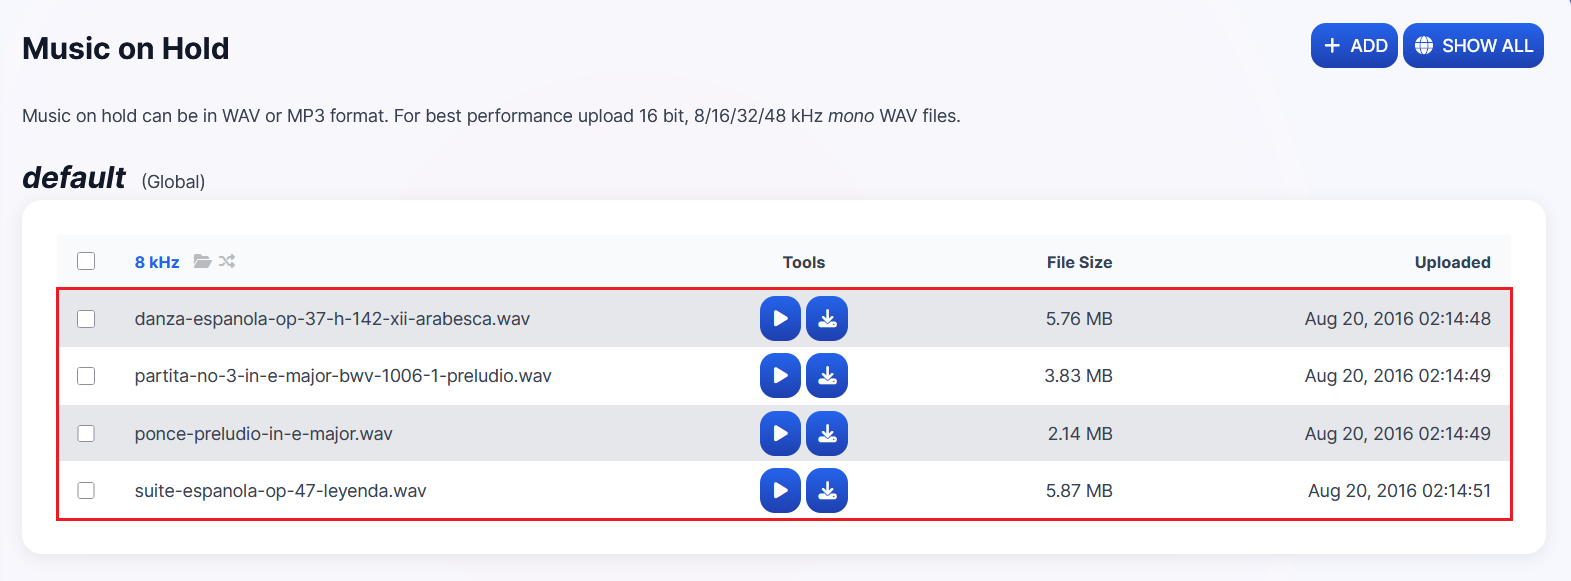Tick checkbox for partita-no-3 preludio file

pos(86,376)
